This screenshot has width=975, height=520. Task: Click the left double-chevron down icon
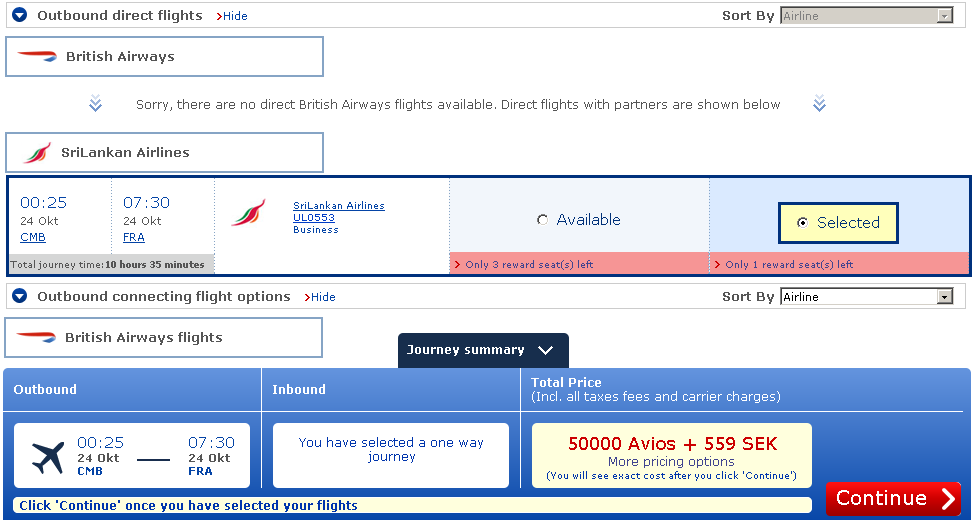pos(95,104)
